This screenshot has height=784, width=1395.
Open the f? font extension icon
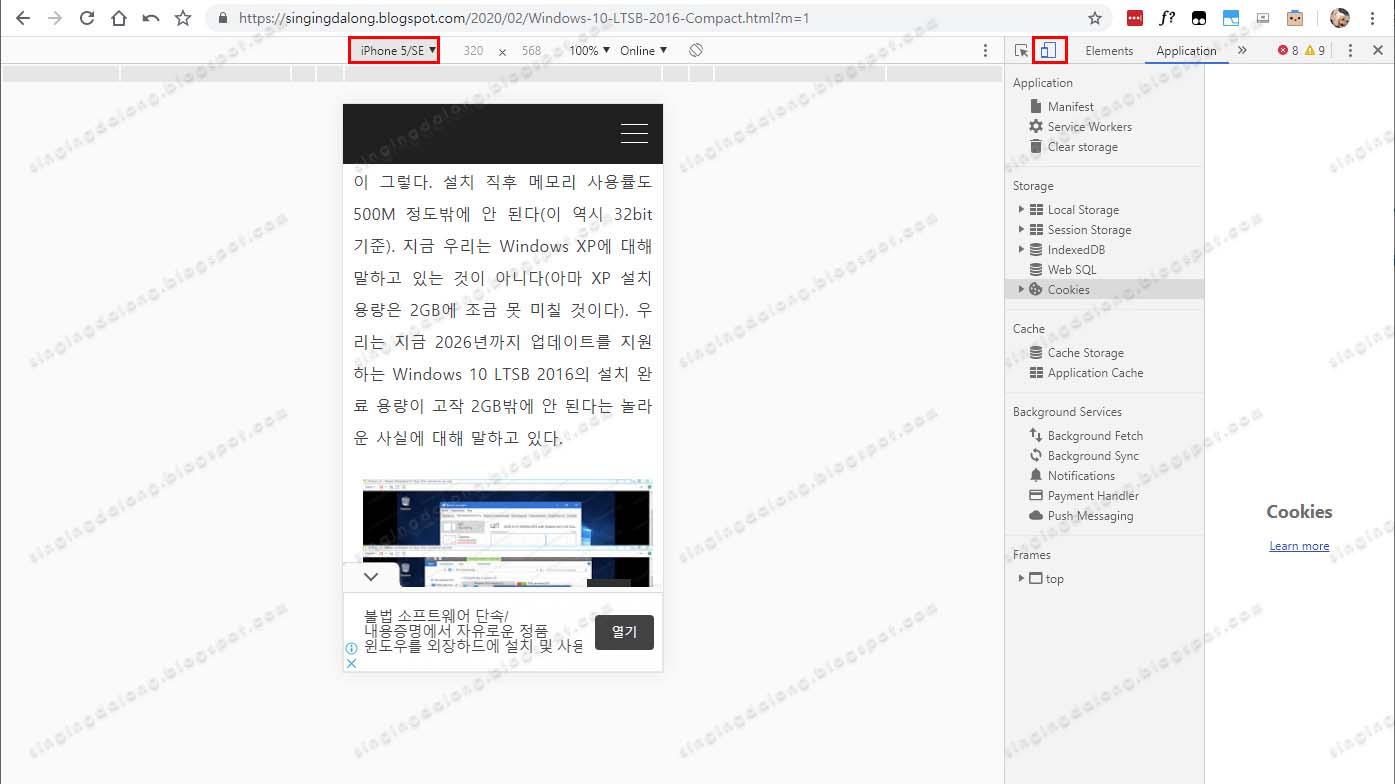[x=1167, y=18]
